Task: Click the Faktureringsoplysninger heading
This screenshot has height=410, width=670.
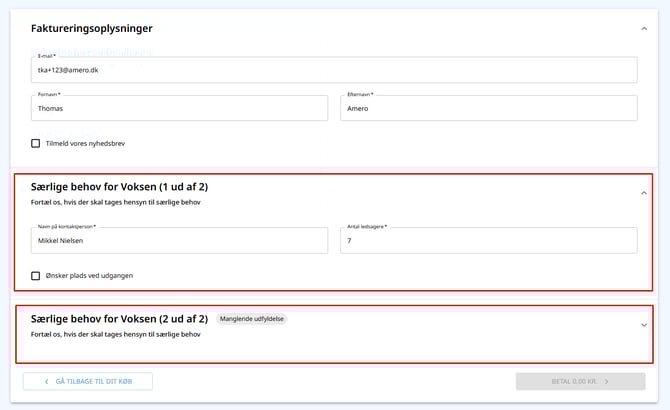Action: (x=92, y=29)
